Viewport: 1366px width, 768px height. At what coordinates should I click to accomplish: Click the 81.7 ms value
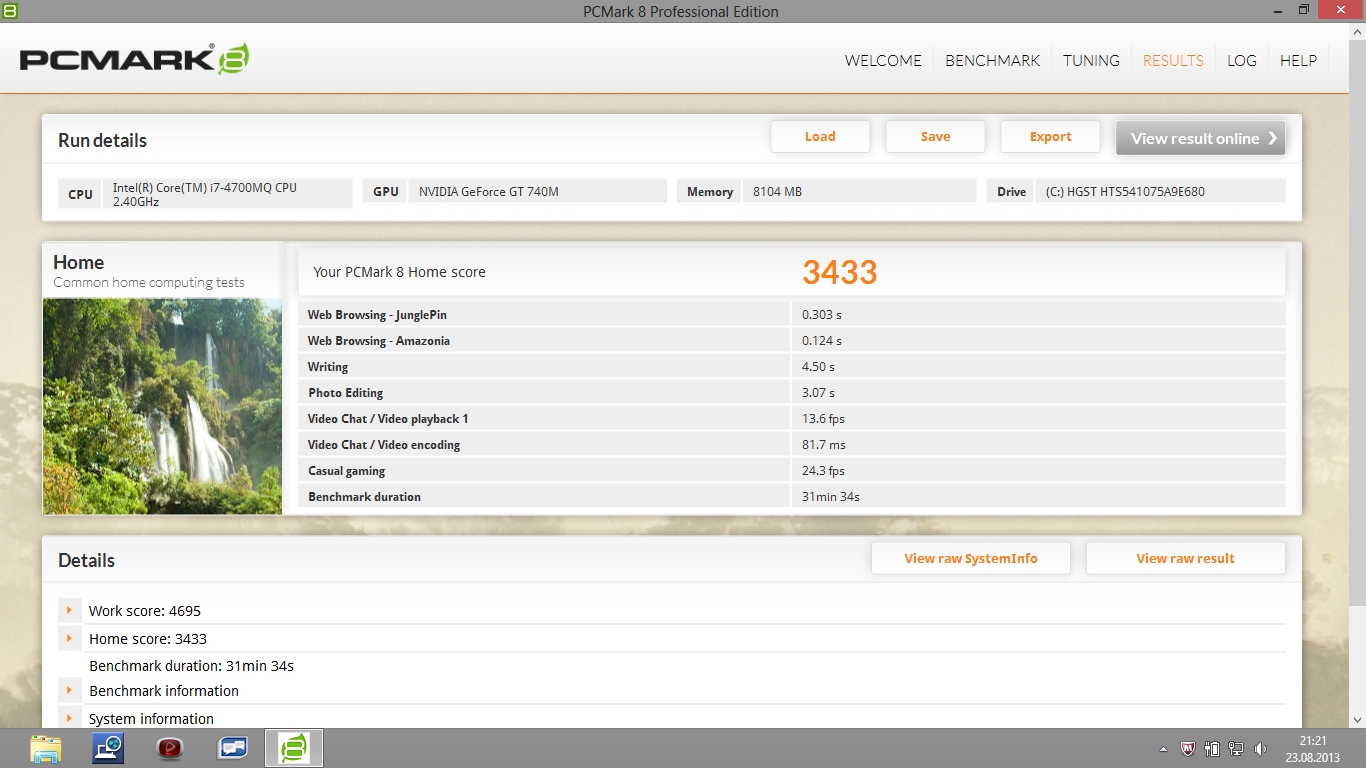pyautogui.click(x=823, y=445)
